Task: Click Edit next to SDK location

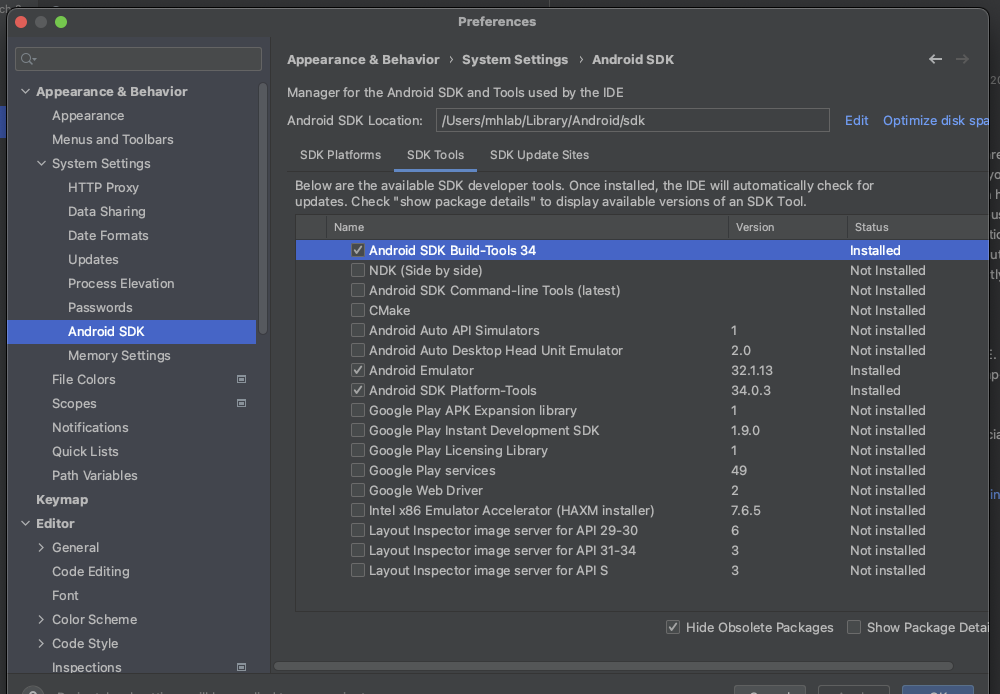Action: [x=857, y=121]
